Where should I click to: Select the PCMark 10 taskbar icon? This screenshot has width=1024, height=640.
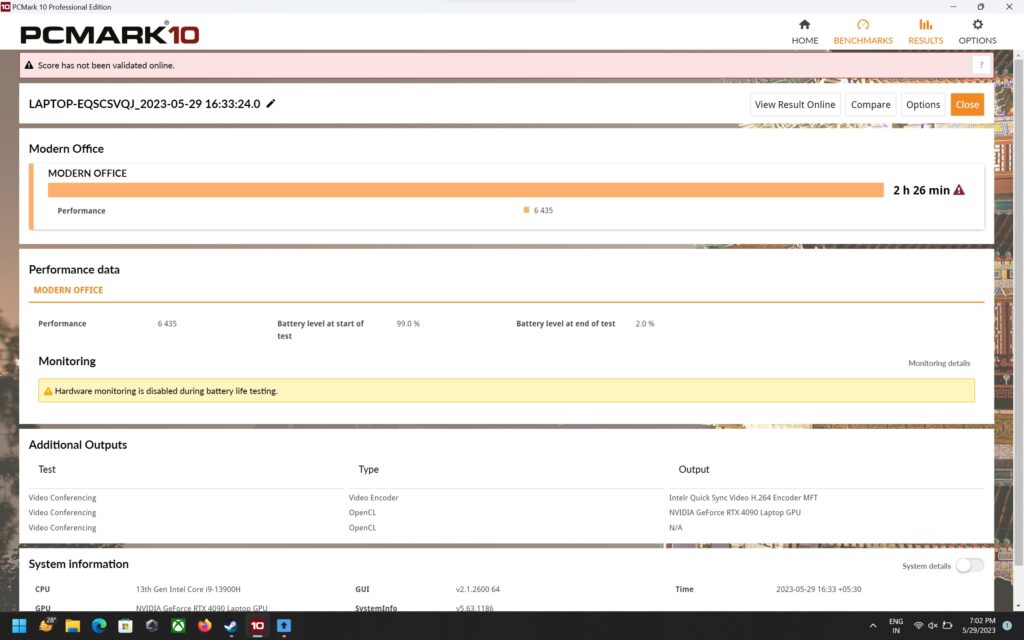coord(257,626)
